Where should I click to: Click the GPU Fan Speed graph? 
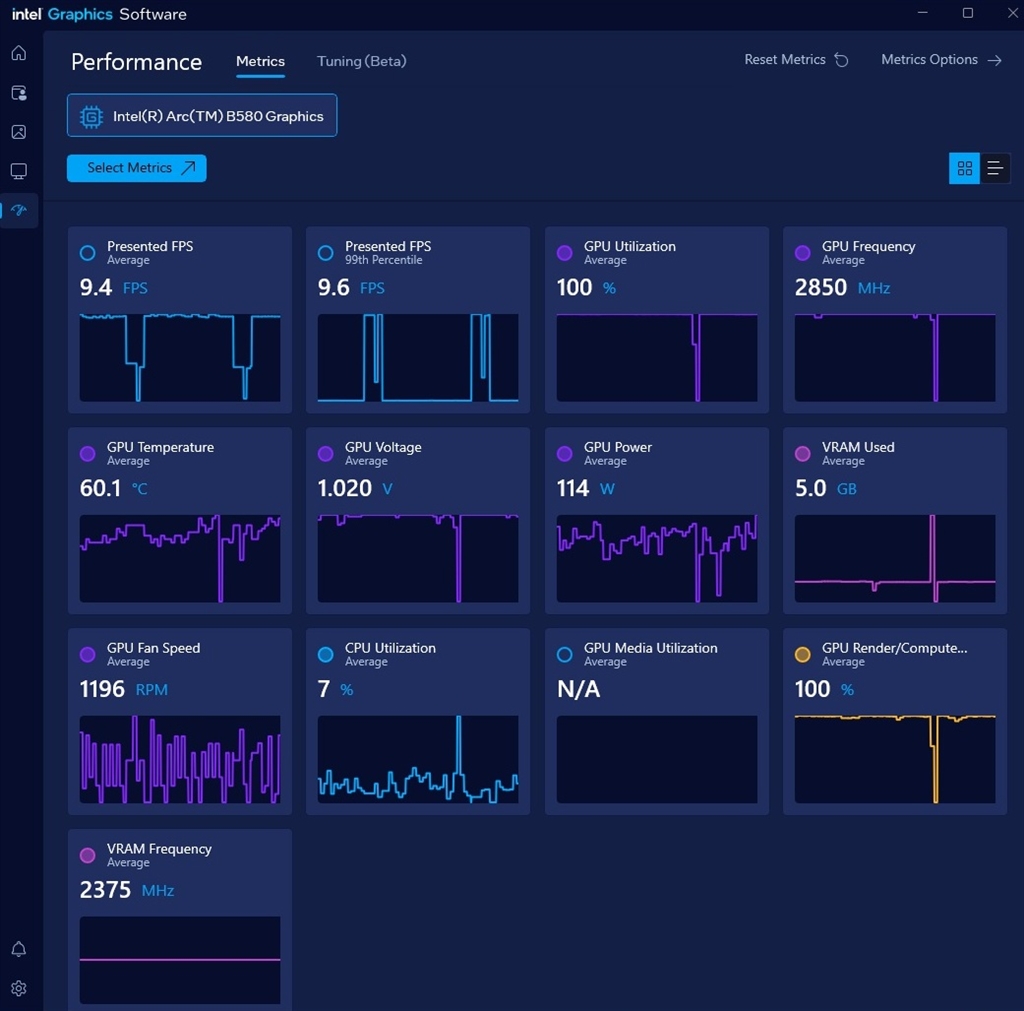tap(180, 759)
